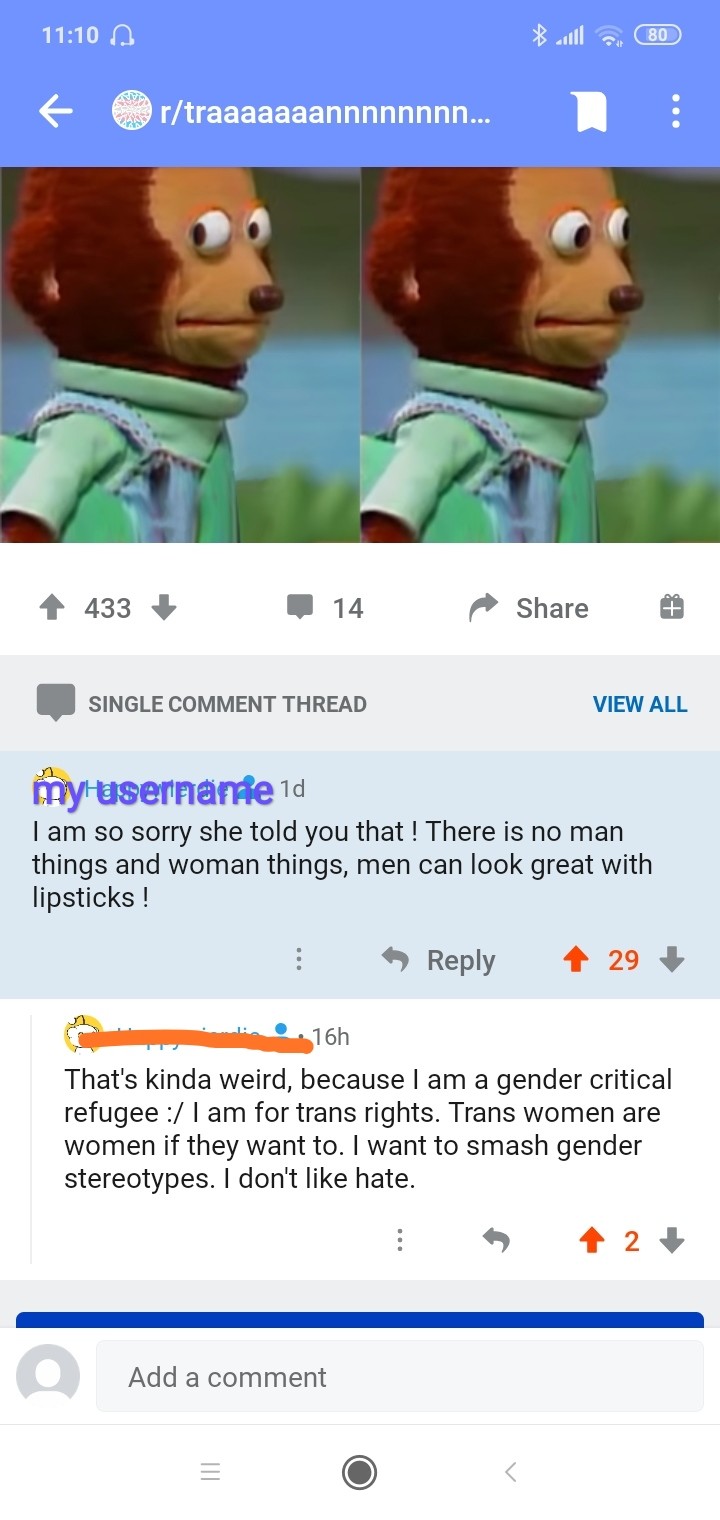The height and width of the screenshot is (1520, 720).
Task: Bookmark this post with the save icon
Action: coord(590,112)
